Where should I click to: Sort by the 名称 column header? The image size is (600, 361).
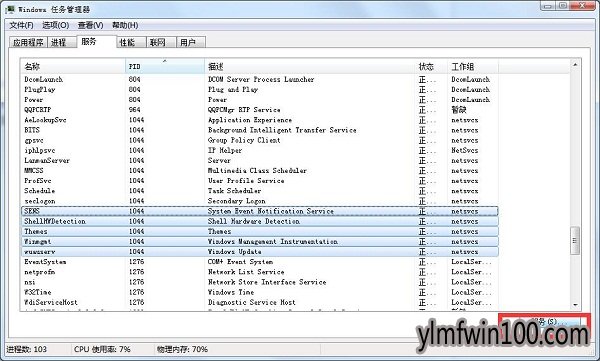click(x=73, y=67)
